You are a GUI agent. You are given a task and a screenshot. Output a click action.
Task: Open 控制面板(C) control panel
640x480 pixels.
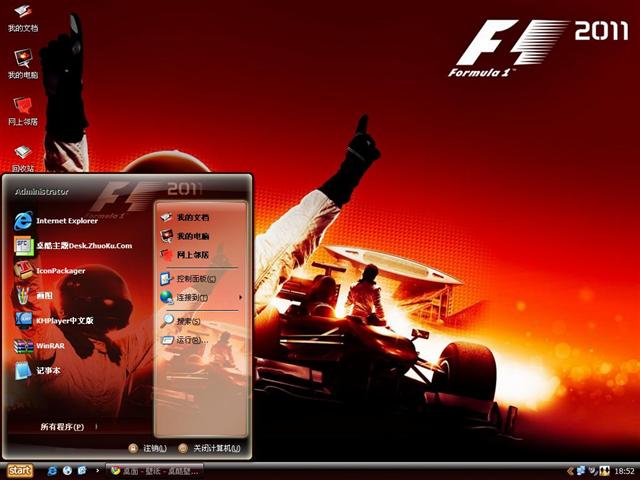pos(188,279)
